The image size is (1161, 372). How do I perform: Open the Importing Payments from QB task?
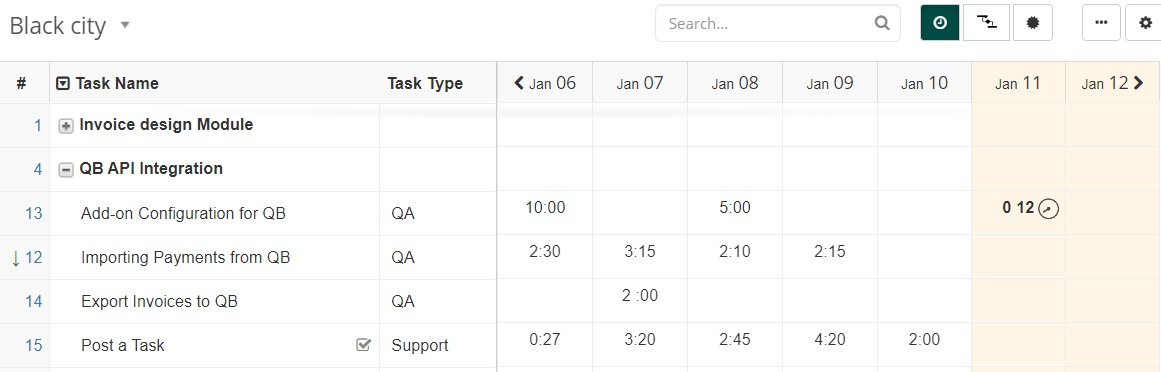coord(185,257)
